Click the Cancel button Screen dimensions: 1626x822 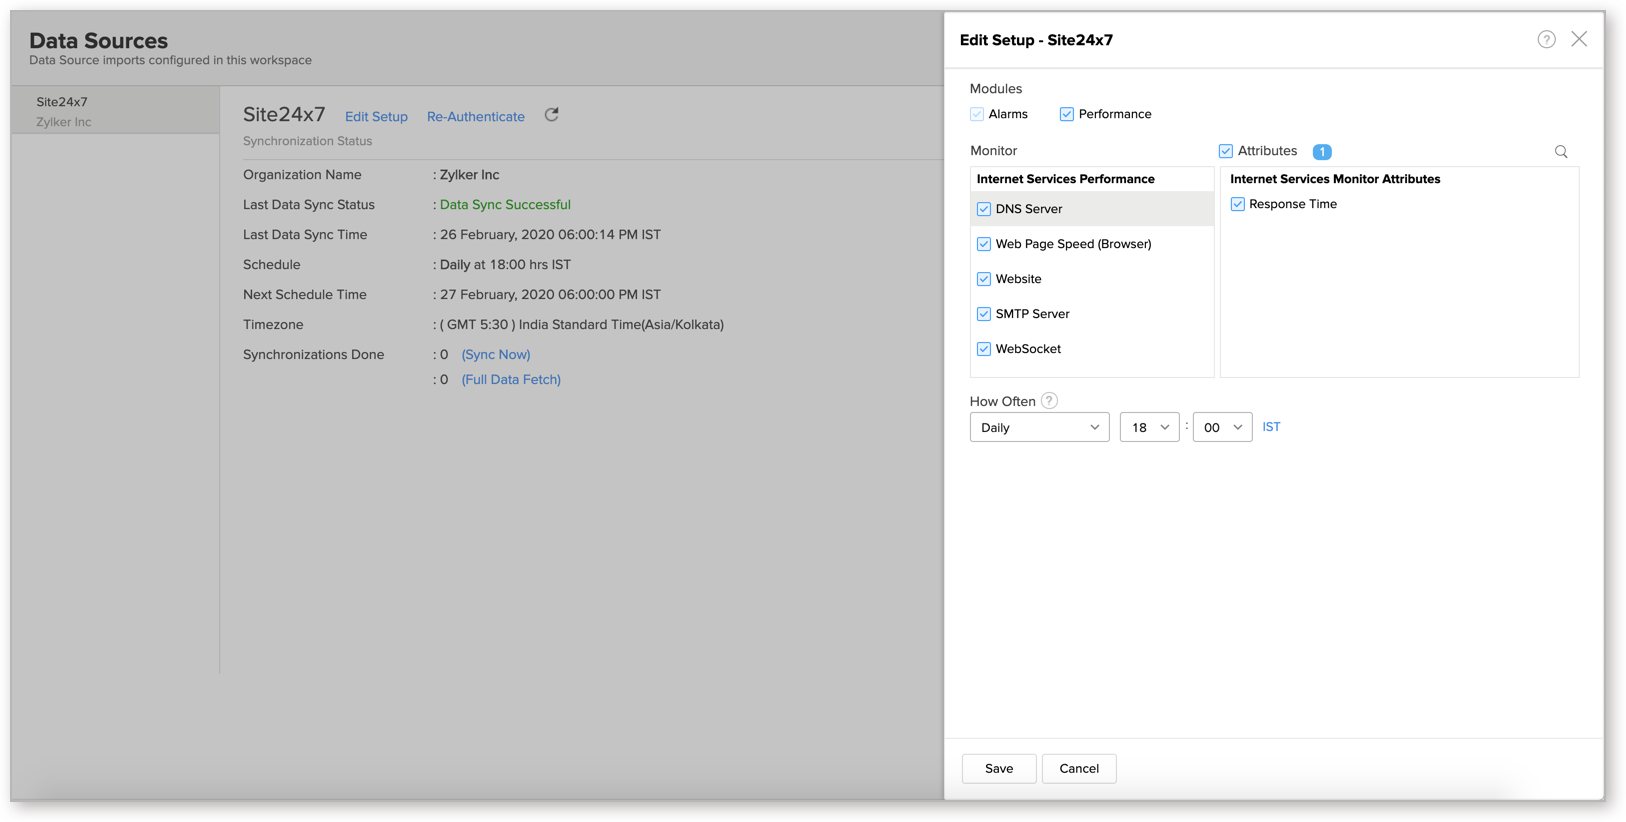[1079, 768]
